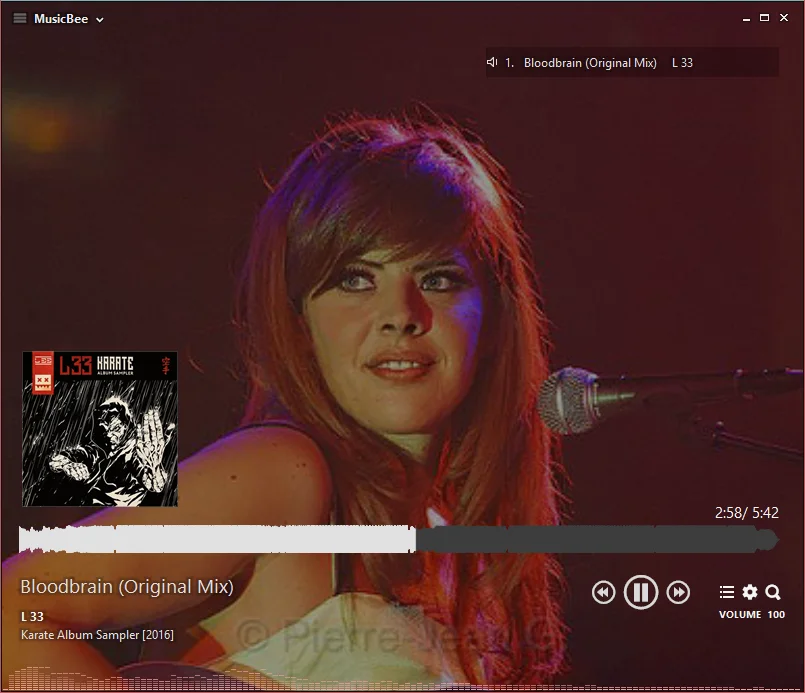
Task: Skip to the next track
Action: 678,592
